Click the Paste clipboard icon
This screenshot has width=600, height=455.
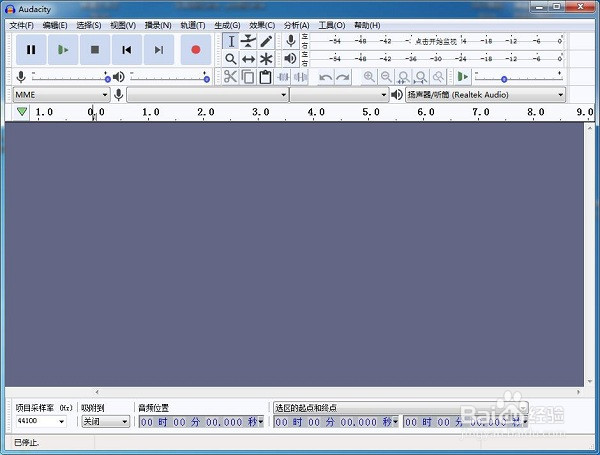point(265,77)
